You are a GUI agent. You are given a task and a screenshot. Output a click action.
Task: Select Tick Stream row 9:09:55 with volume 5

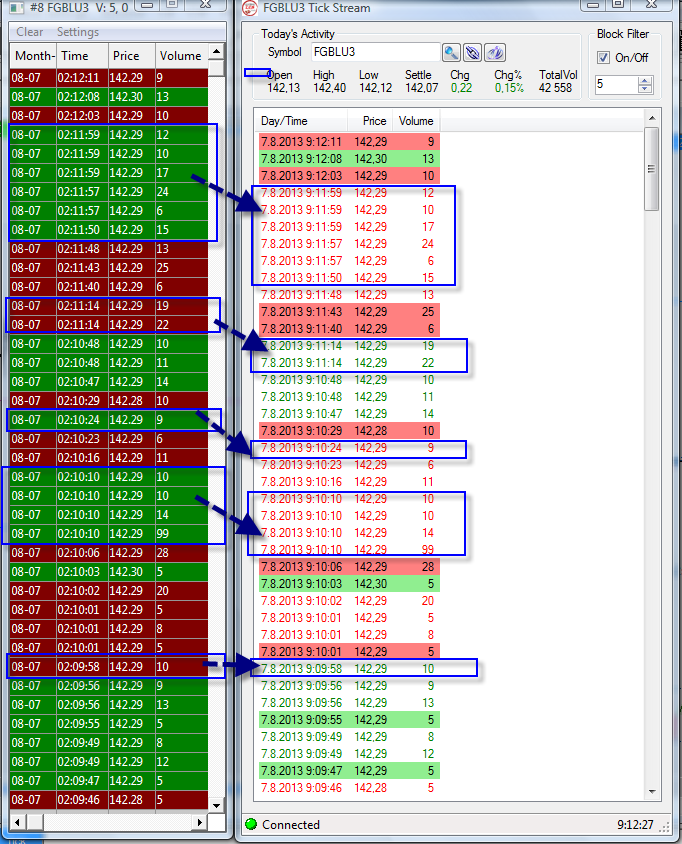tap(349, 720)
